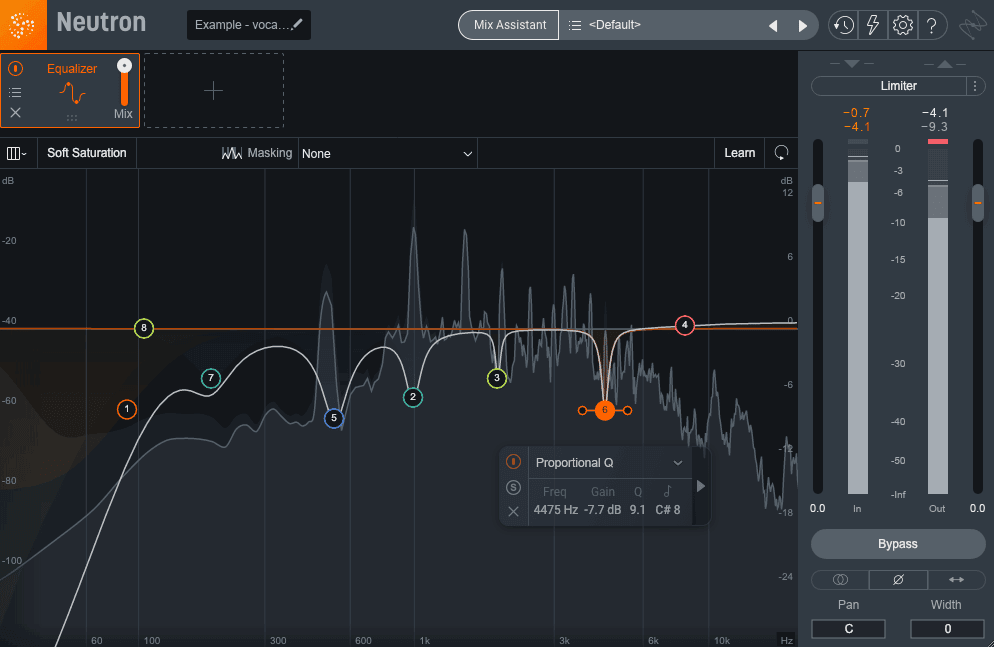Click the Equalizer Mix slider handle
This screenshot has height=647, width=994.
(x=124, y=66)
